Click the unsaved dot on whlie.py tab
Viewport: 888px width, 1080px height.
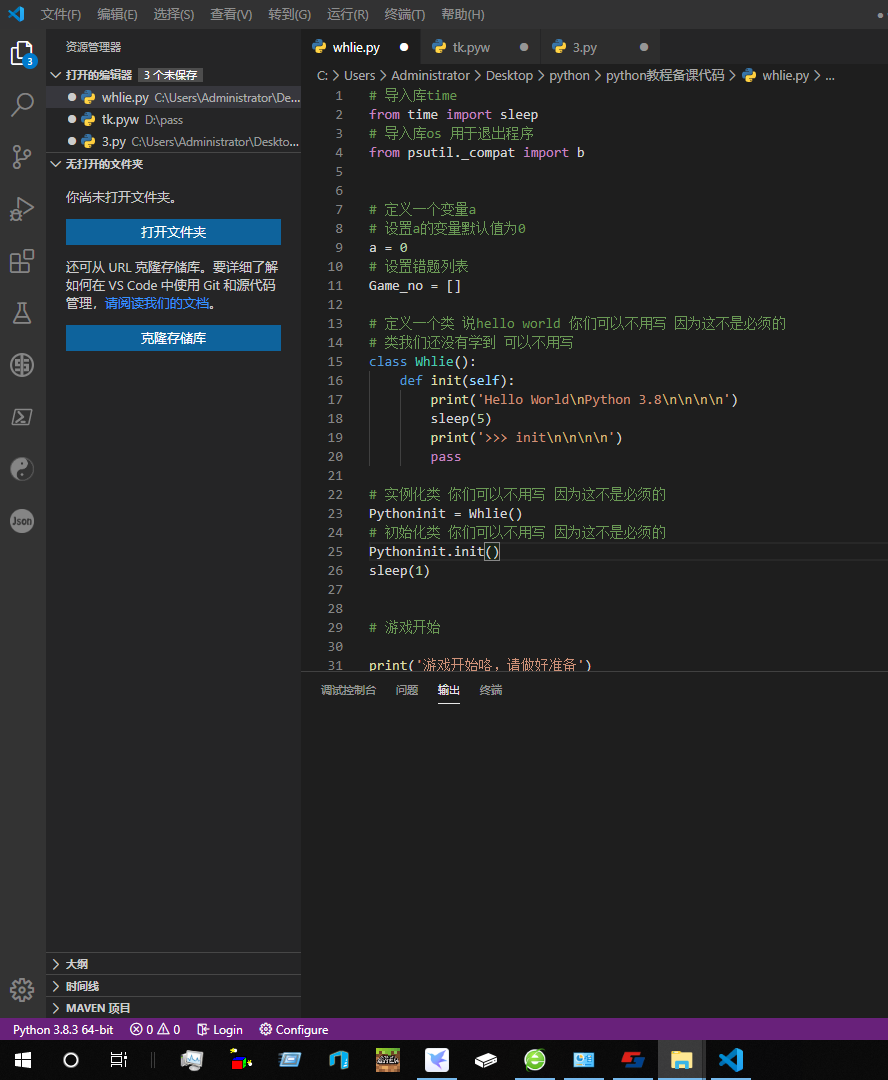(404, 47)
